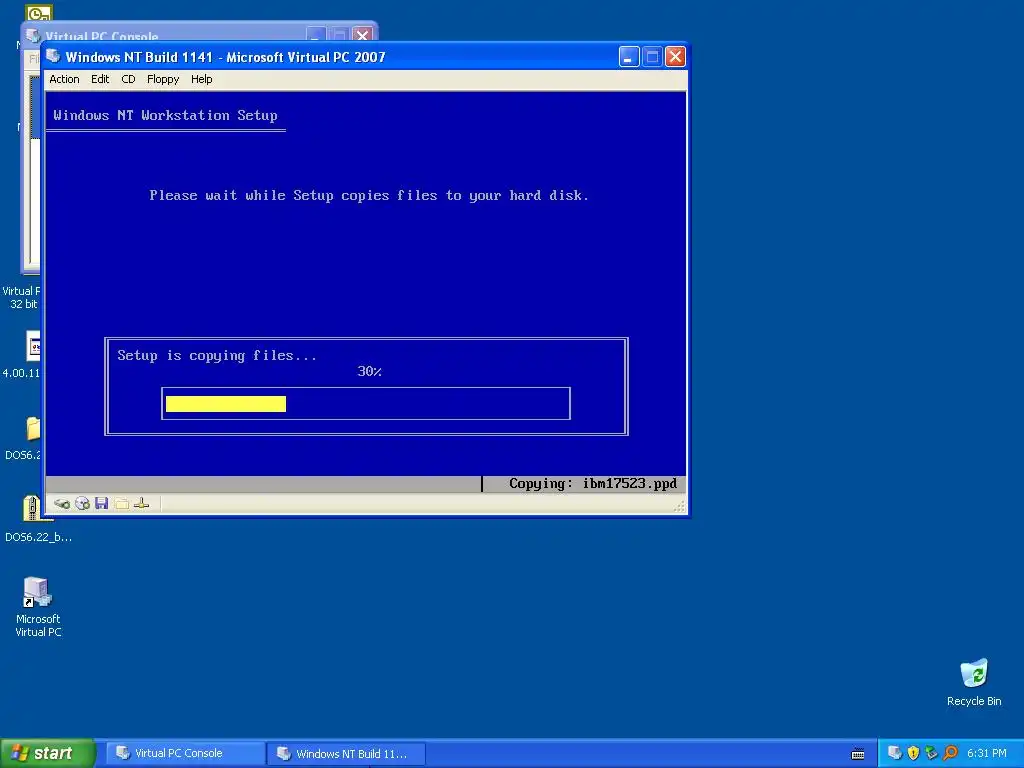Viewport: 1024px width, 768px height.
Task: Open the Edit menu
Action: pos(100,79)
